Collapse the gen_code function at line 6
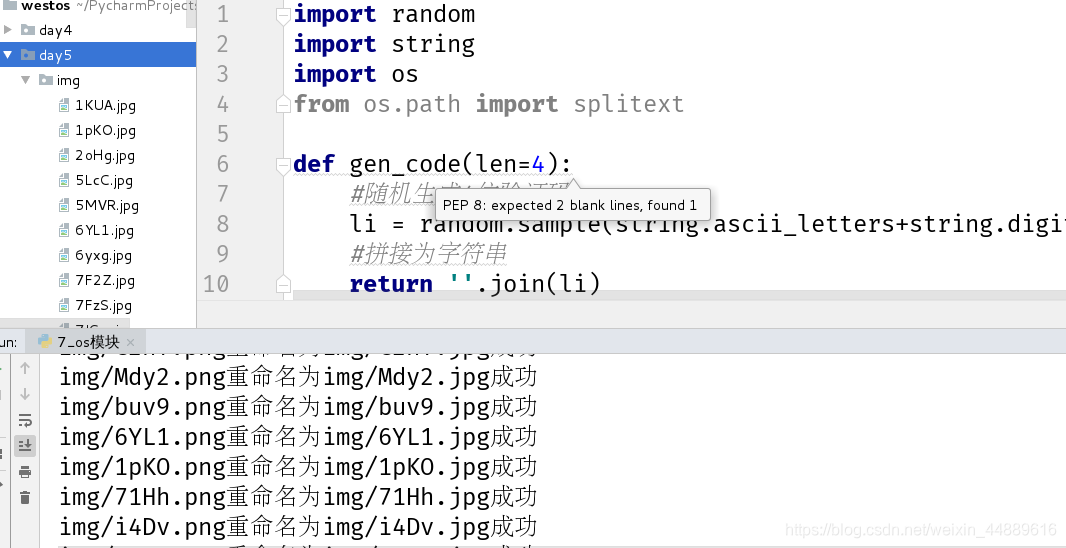1066x548 pixels. [x=283, y=165]
